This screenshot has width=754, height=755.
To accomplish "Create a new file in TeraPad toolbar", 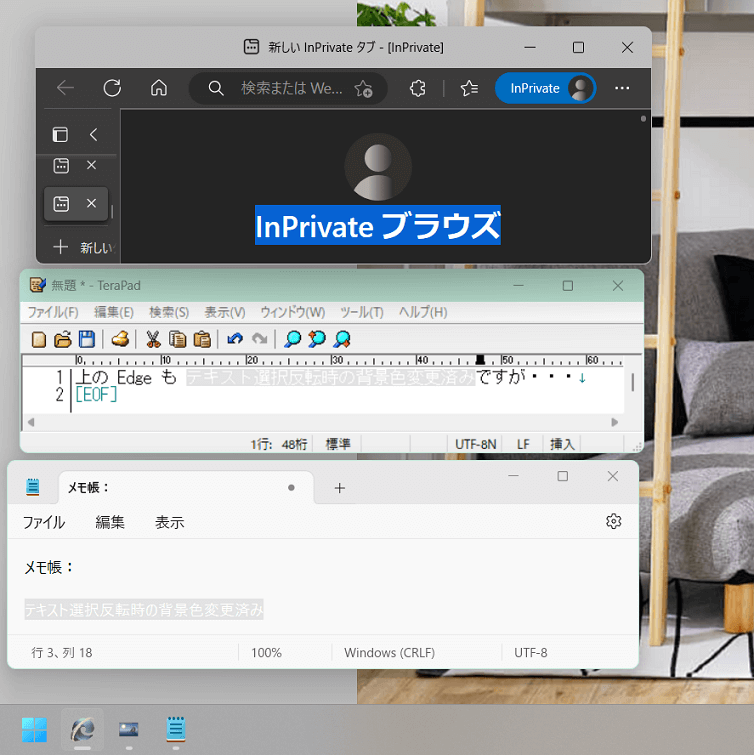I will 39,339.
